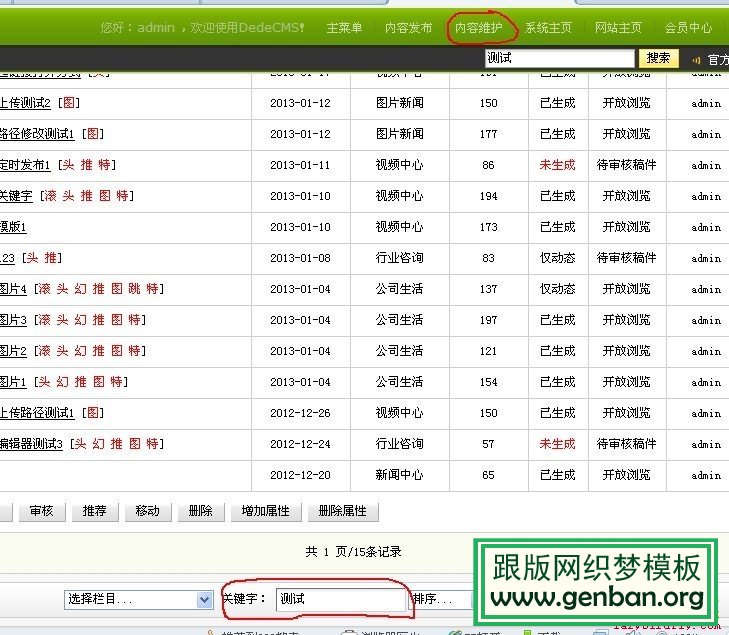Open the 内容发布 top menu
Viewport: 729px width, 635px height.
coord(408,28)
